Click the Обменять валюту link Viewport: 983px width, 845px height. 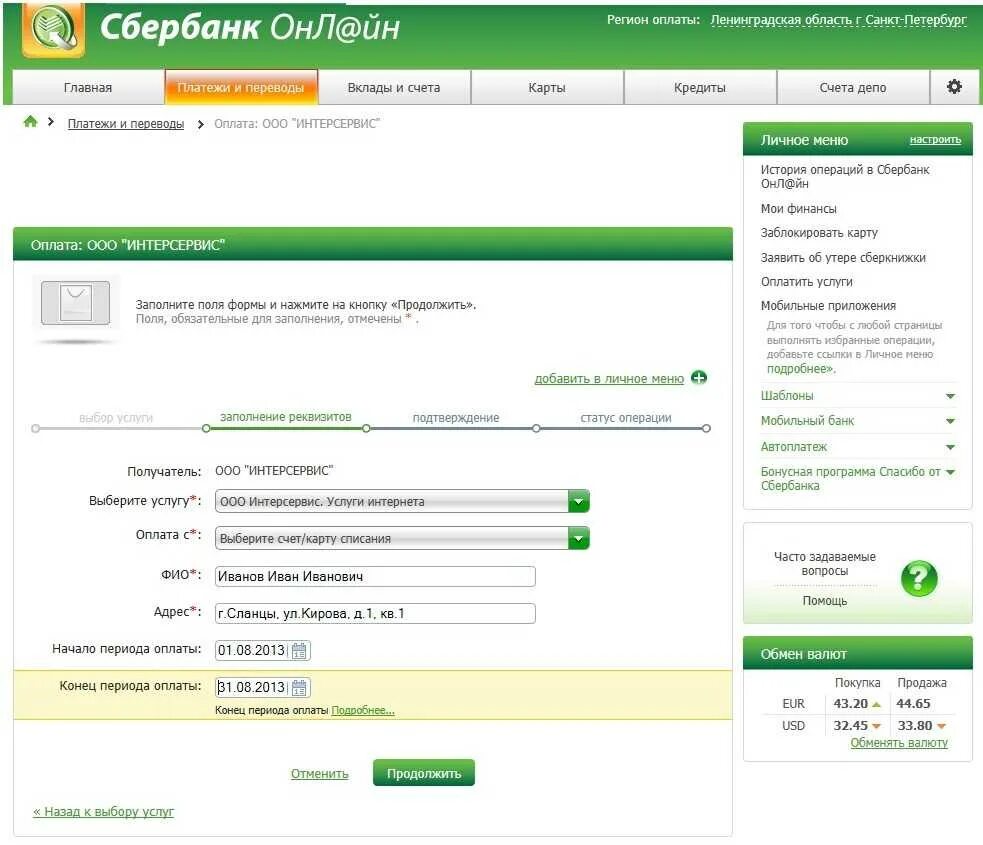pyautogui.click(x=898, y=743)
